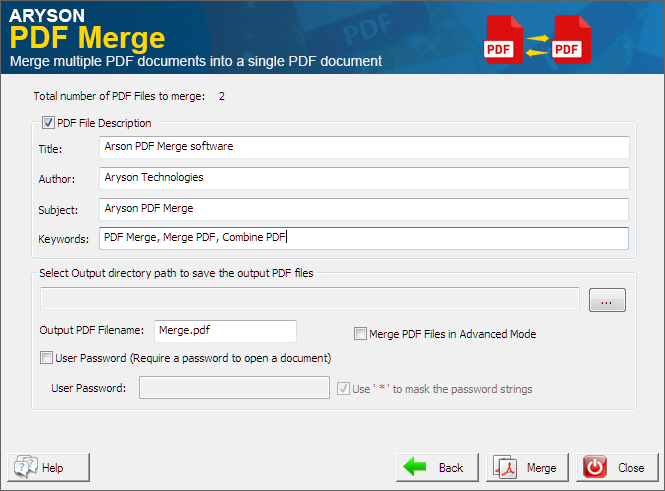665x491 pixels.
Task: Click the 'Keywords:' label
Action: (64, 239)
